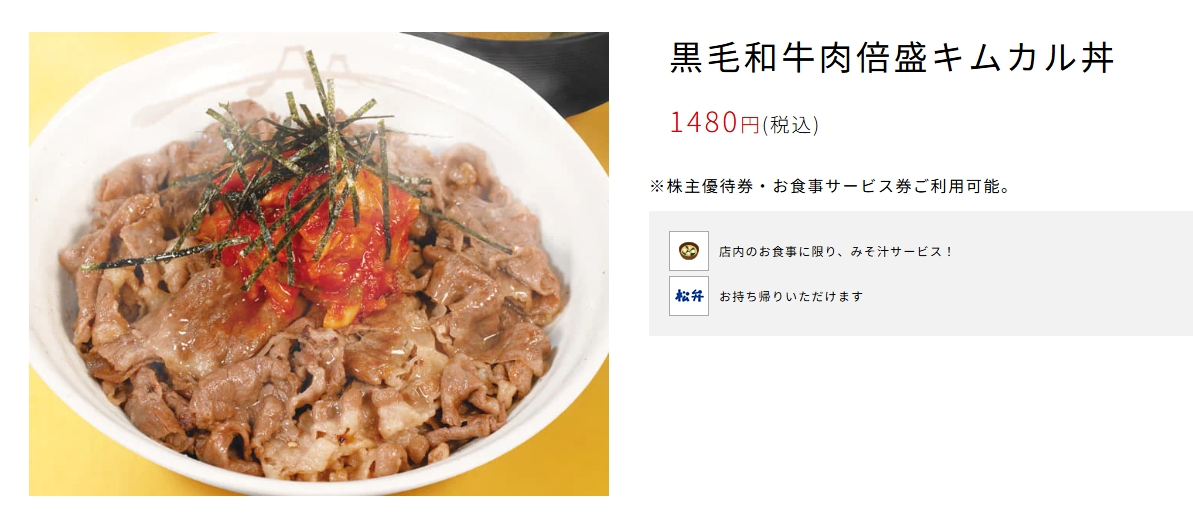Click the 店内のお食事に限り、みそ汁サービス! text
The width and height of the screenshot is (1193, 524).
835,252
